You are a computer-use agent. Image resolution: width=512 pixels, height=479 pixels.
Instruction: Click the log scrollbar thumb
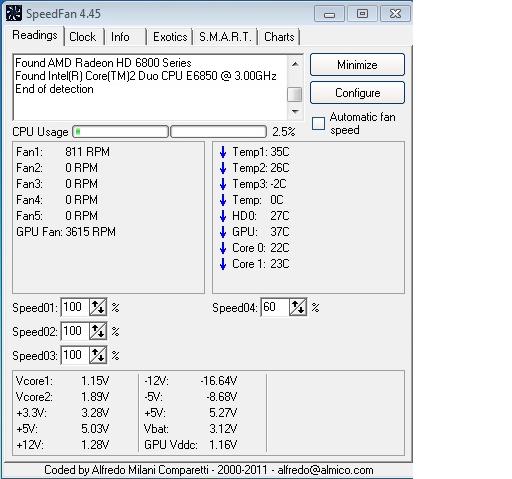coord(295,94)
